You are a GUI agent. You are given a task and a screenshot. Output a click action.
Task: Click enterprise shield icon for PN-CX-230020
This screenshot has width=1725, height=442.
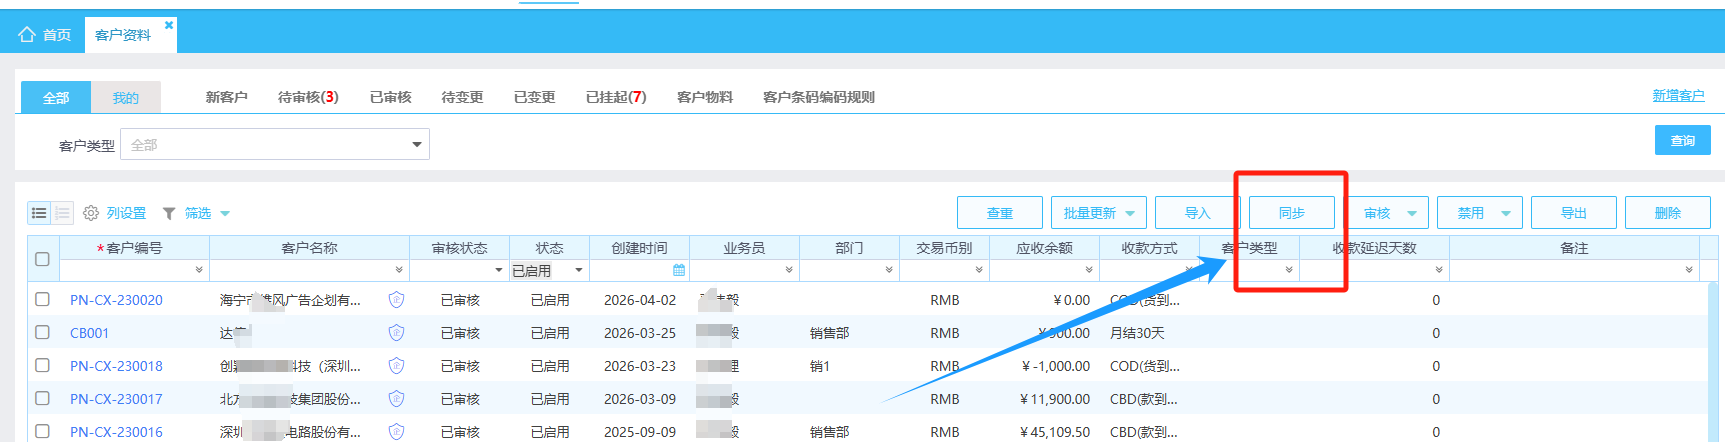pyautogui.click(x=396, y=299)
